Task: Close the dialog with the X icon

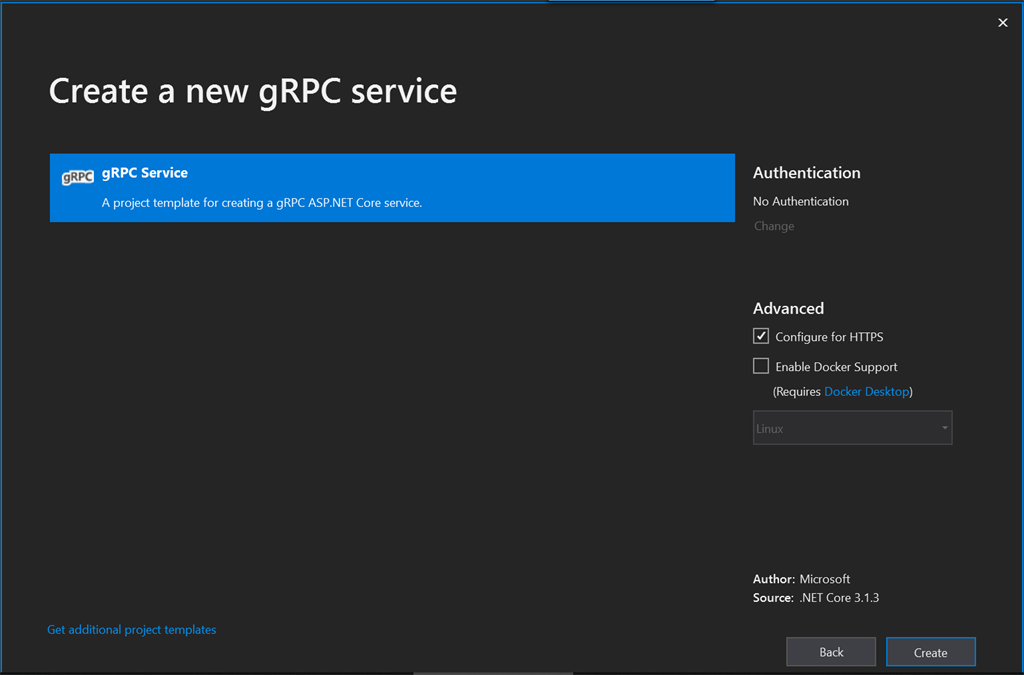Action: tap(1002, 23)
